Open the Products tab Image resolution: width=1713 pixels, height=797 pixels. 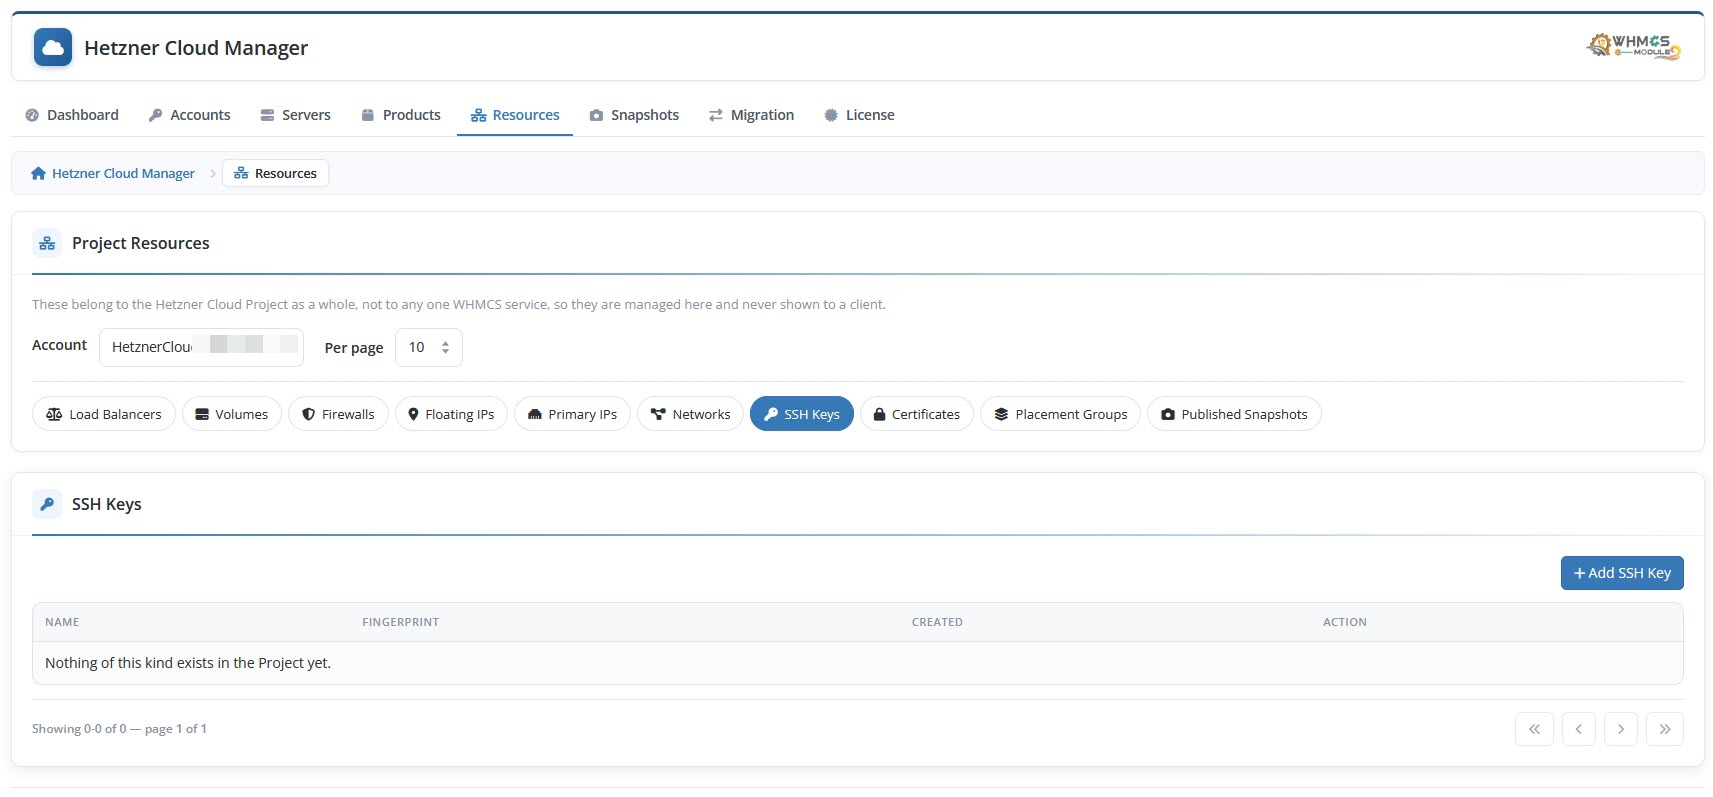point(401,115)
